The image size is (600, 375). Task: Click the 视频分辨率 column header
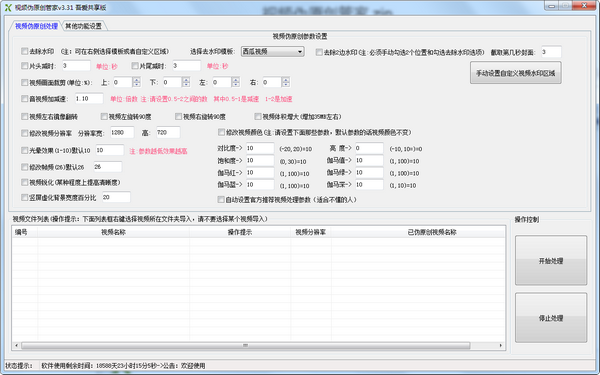[311, 232]
